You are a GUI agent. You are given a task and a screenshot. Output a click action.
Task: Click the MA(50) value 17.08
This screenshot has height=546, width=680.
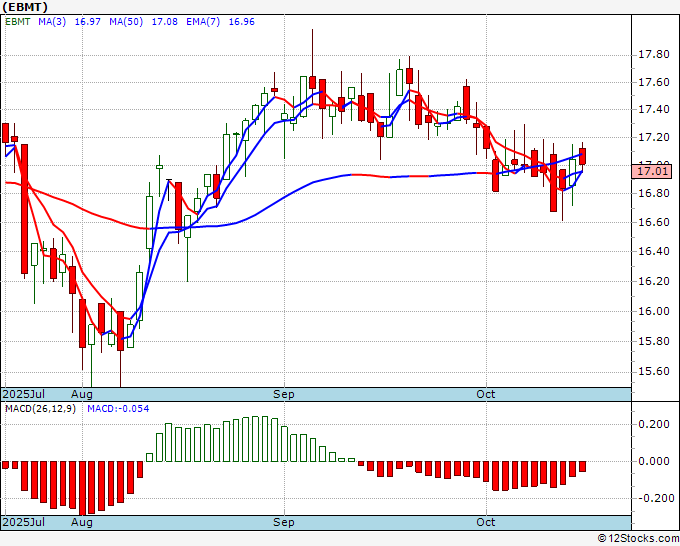click(x=164, y=22)
